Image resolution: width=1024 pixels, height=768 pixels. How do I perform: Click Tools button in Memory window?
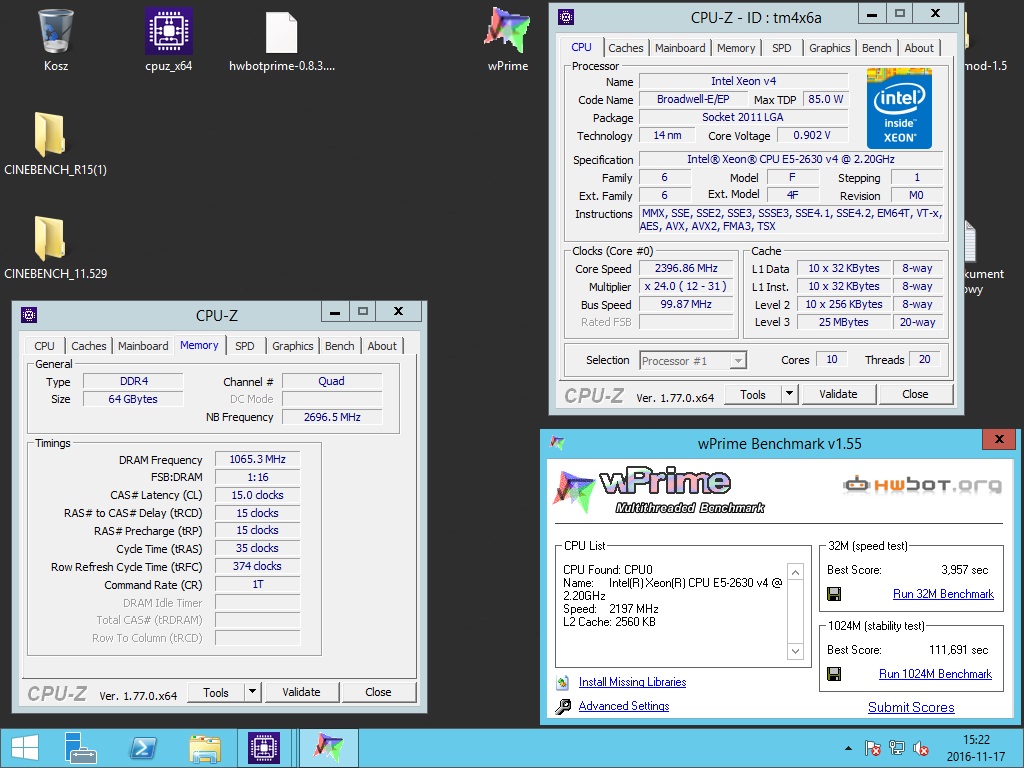pos(216,692)
